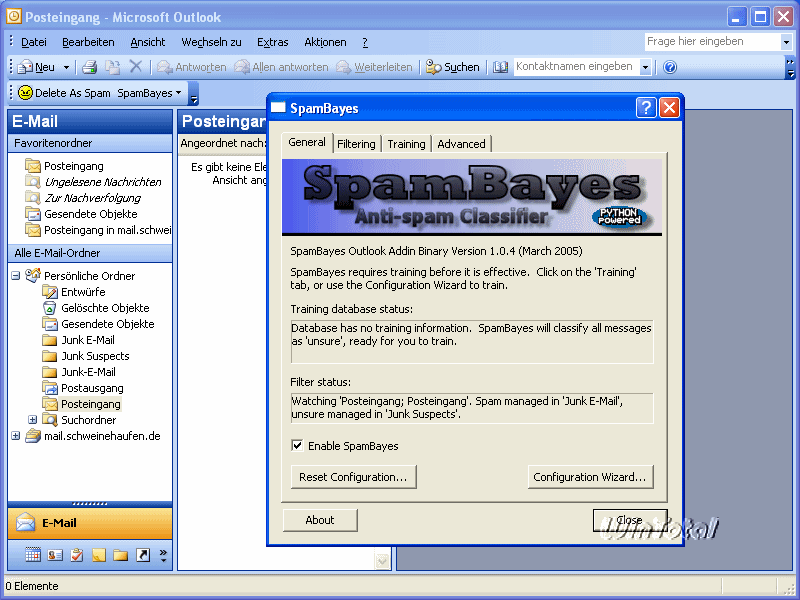Click Allen antworten in toolbar
The width and height of the screenshot is (800, 600).
[x=281, y=67]
